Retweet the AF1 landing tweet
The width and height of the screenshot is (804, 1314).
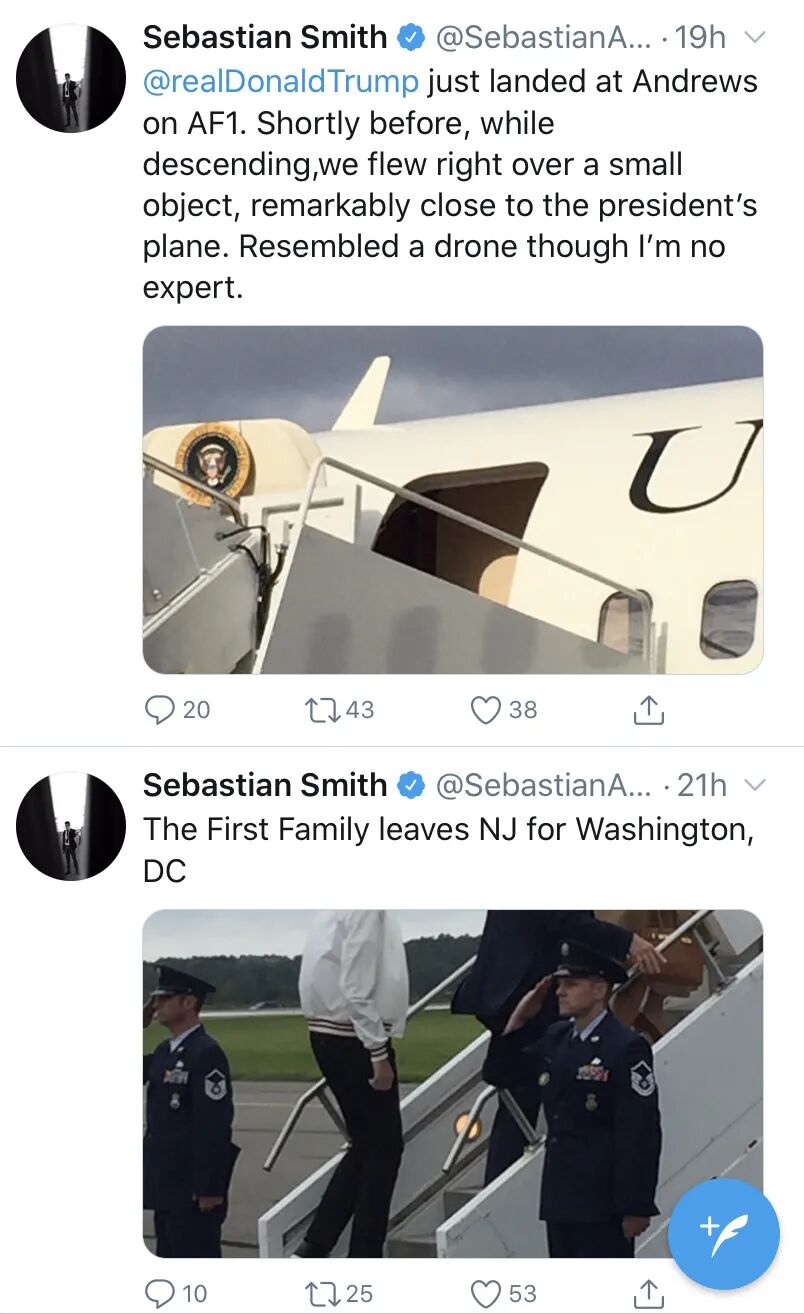(x=324, y=709)
